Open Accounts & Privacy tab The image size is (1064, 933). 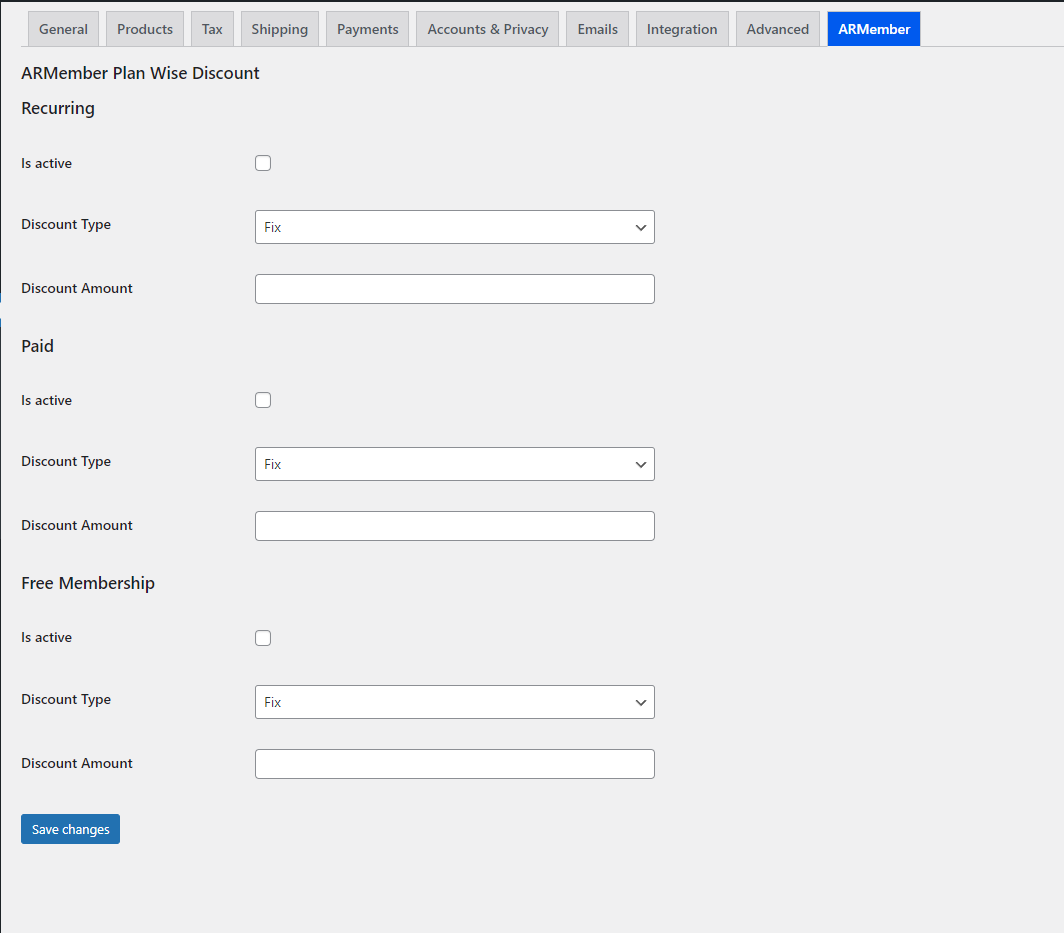(x=487, y=29)
